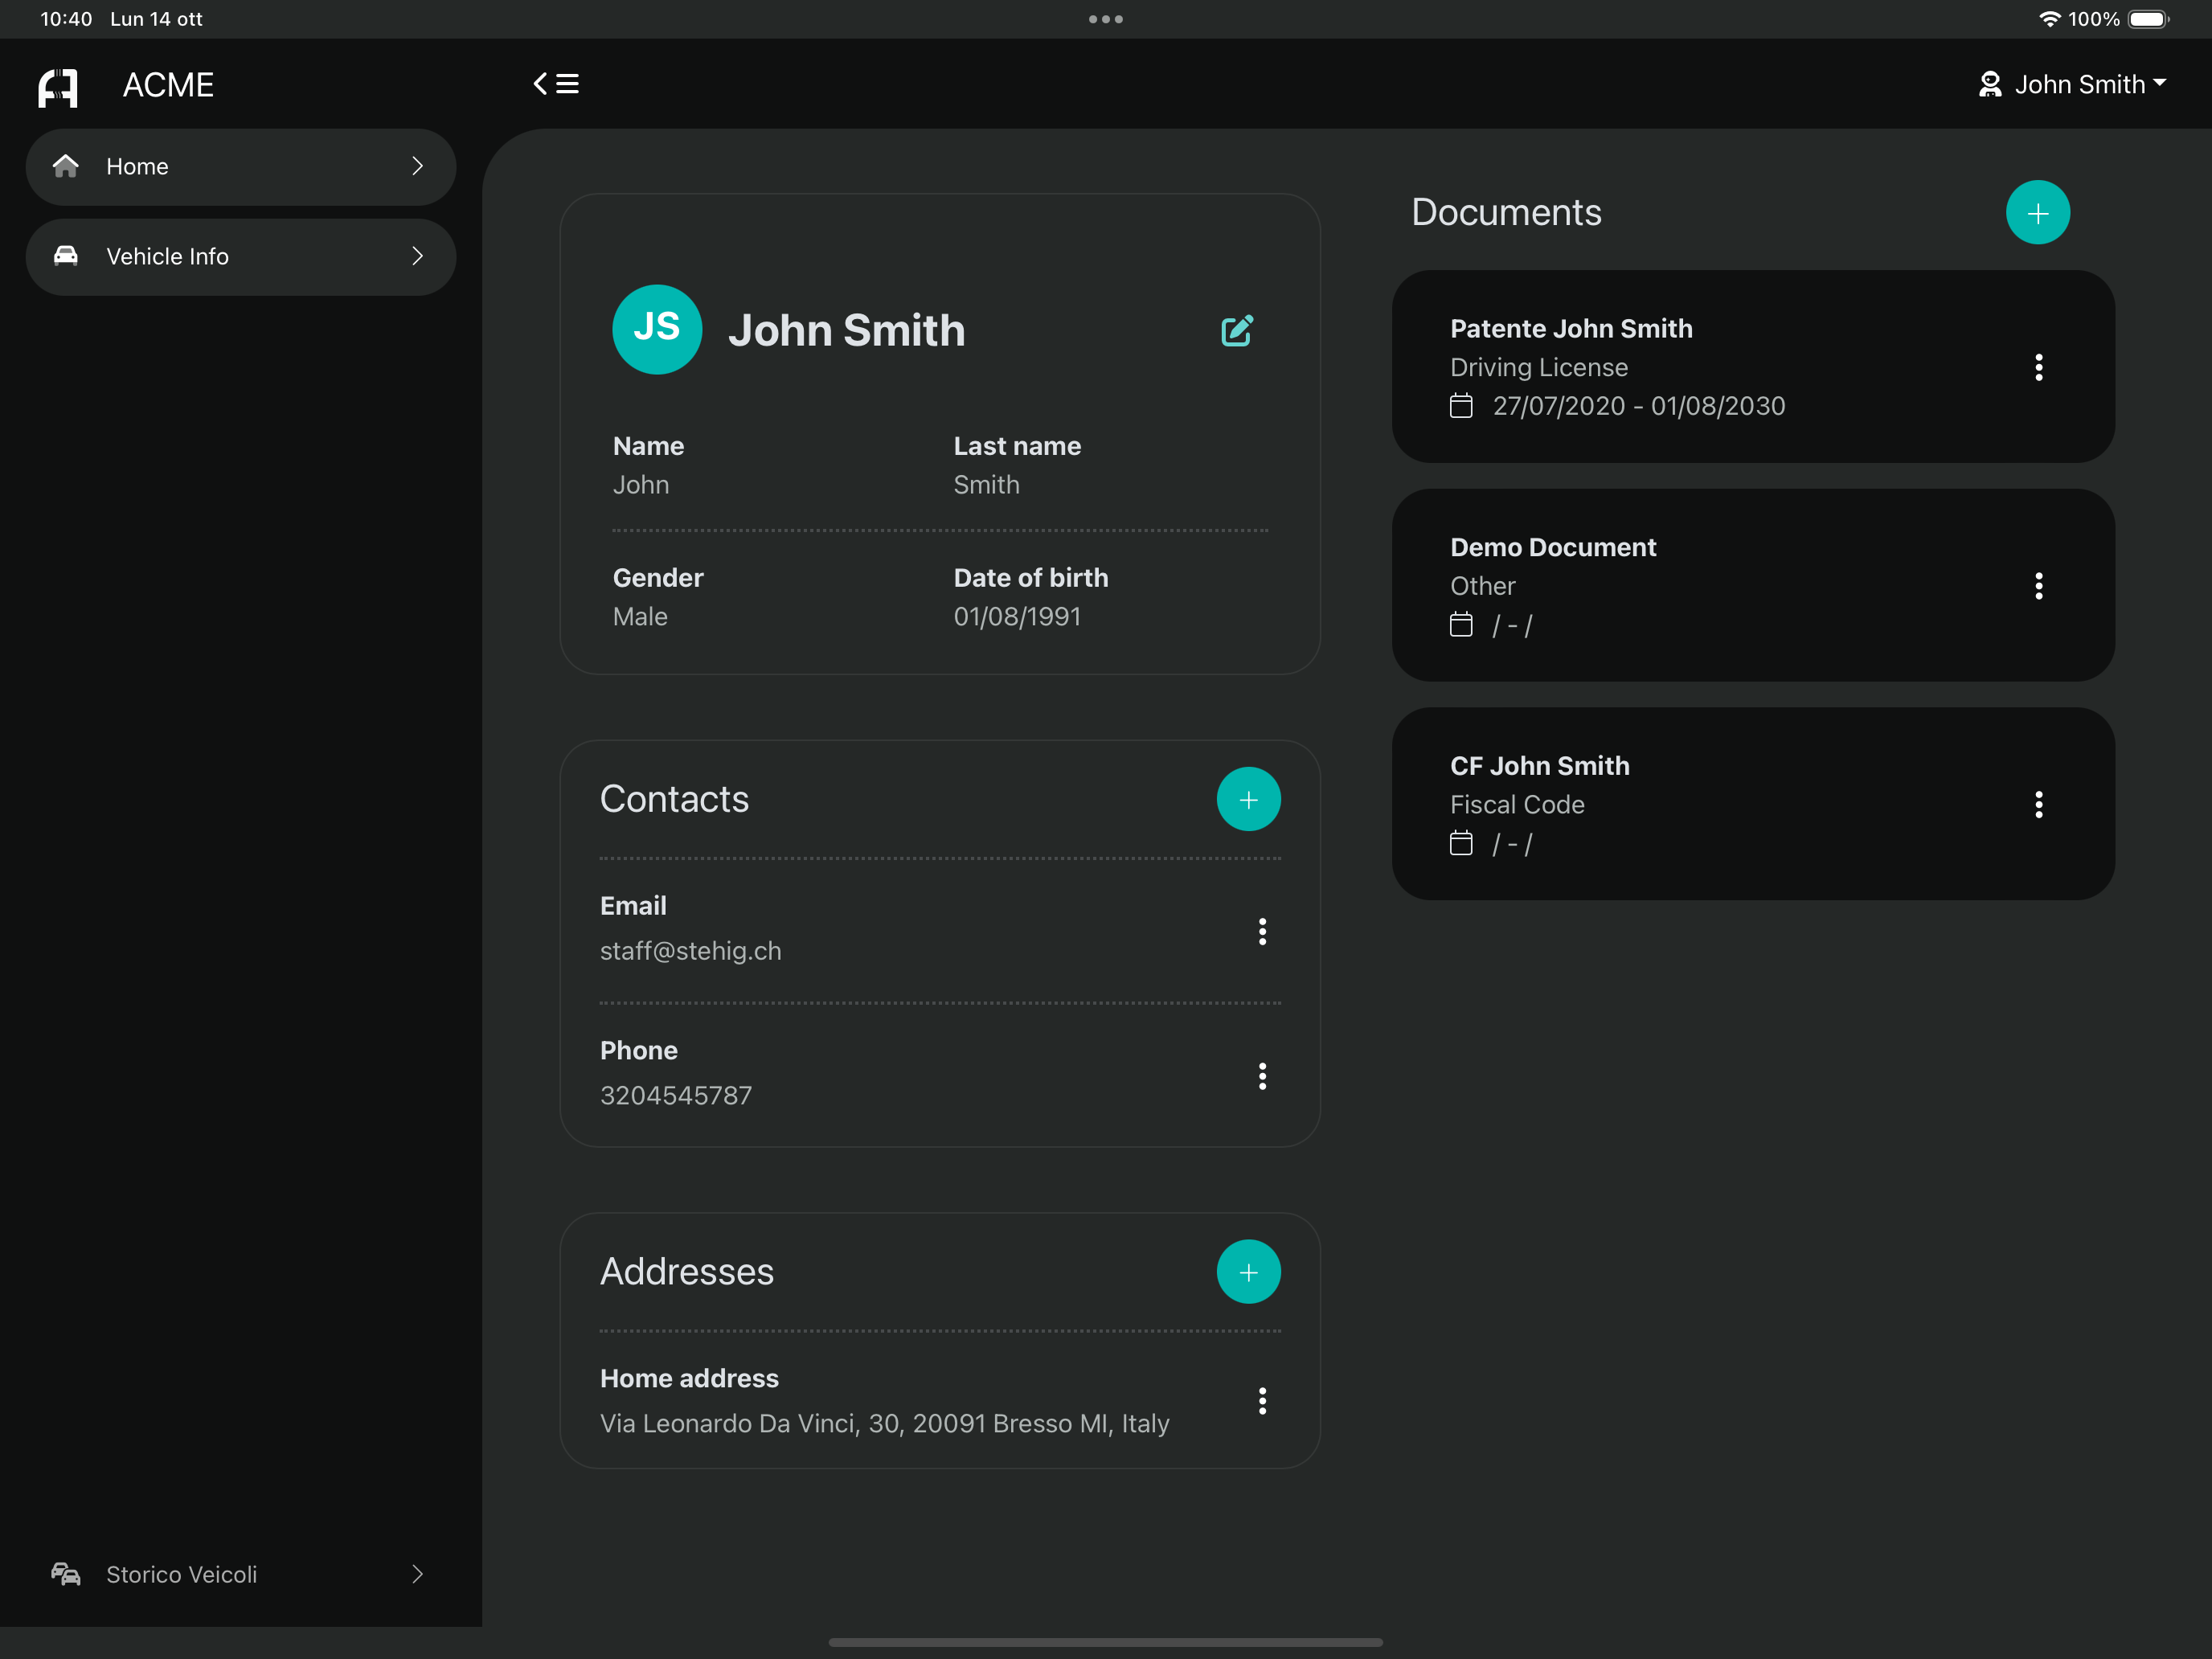Click the John Smith heading on the profile card
2212x1659 pixels.
[847, 330]
